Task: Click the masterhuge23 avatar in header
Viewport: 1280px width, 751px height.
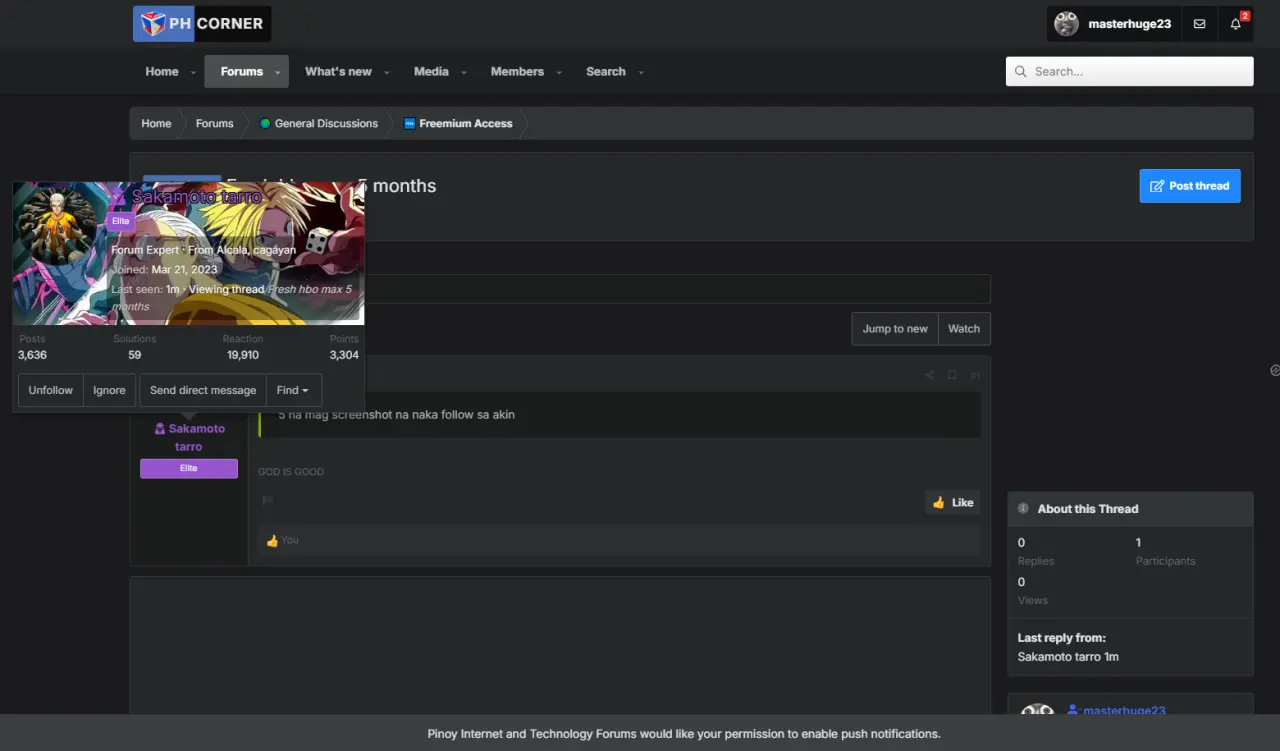Action: (x=1066, y=24)
